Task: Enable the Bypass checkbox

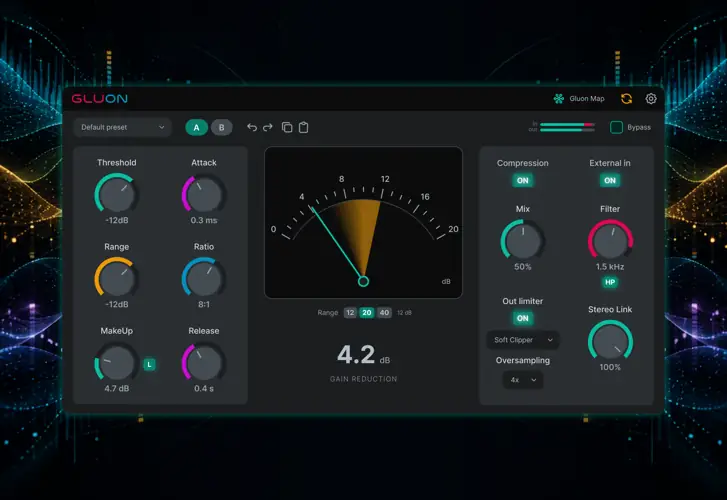Action: coord(616,127)
